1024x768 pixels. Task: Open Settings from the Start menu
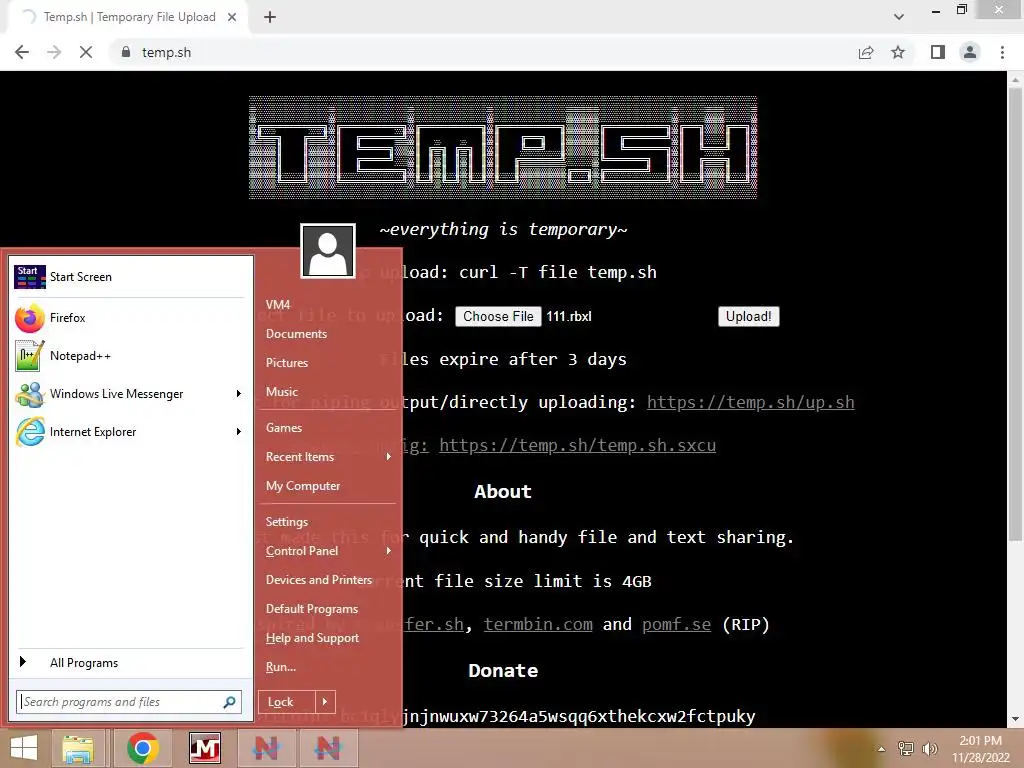(287, 522)
